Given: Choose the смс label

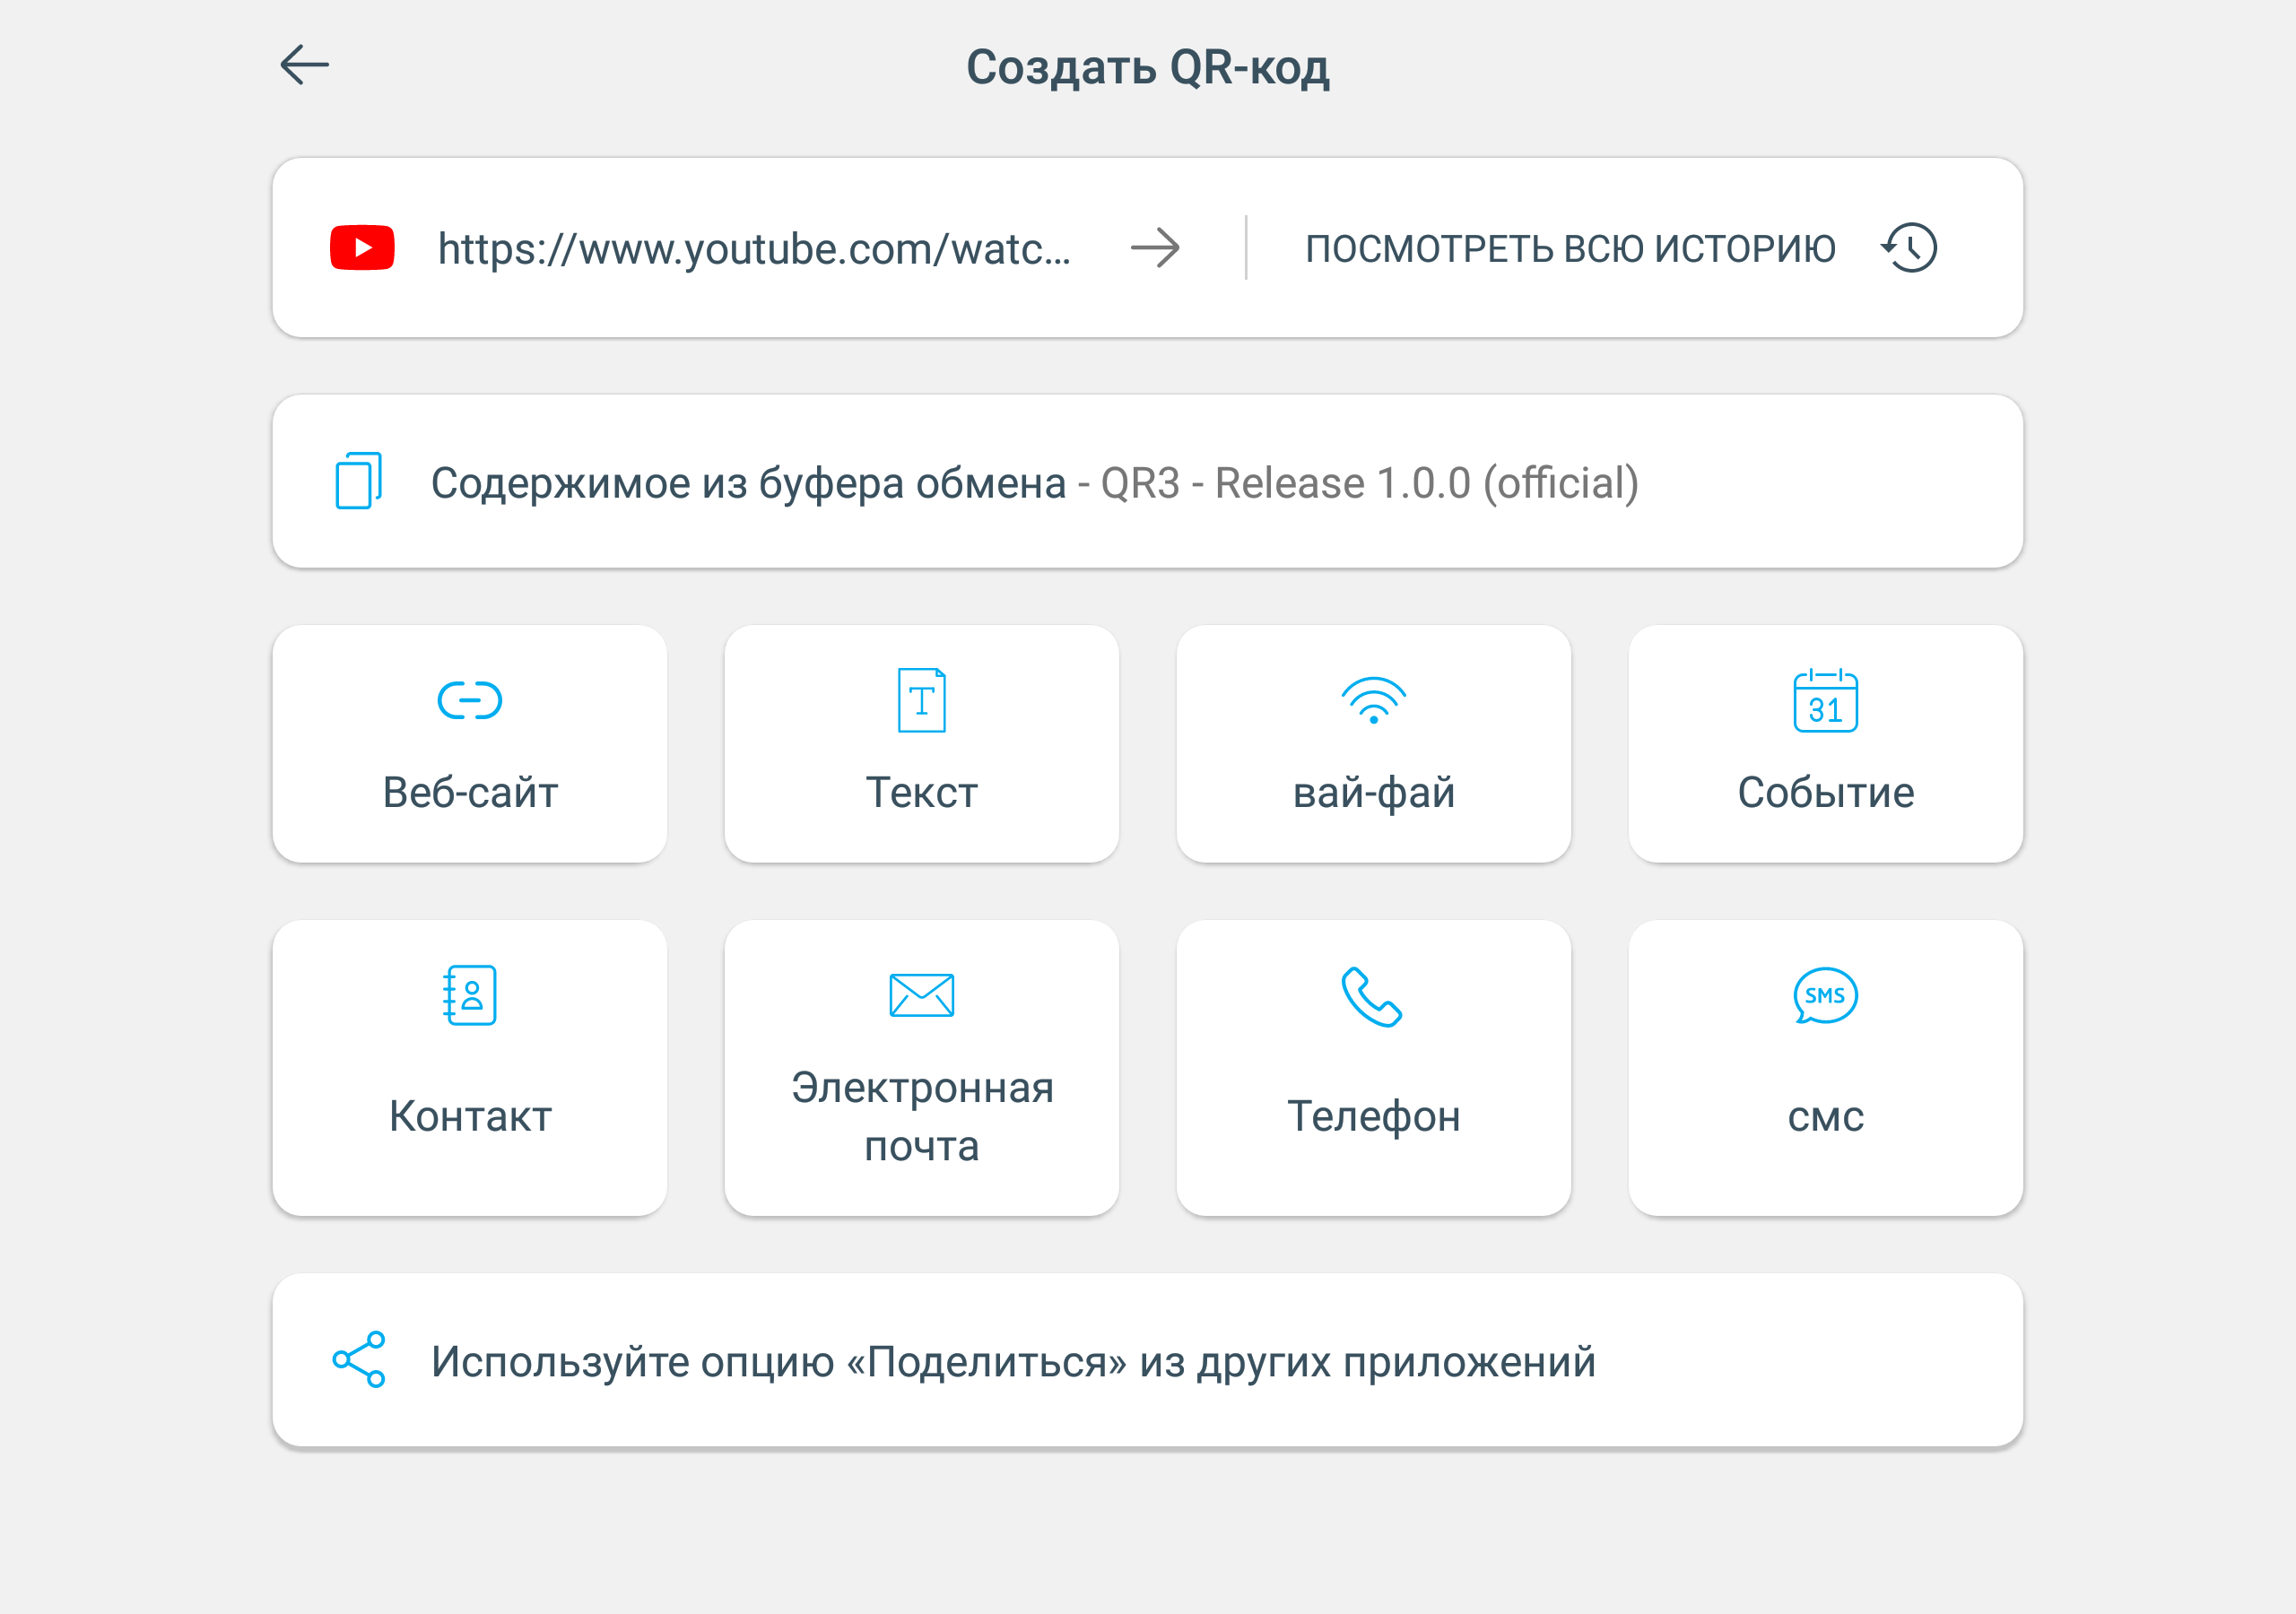Looking at the screenshot, I should 1825,1118.
